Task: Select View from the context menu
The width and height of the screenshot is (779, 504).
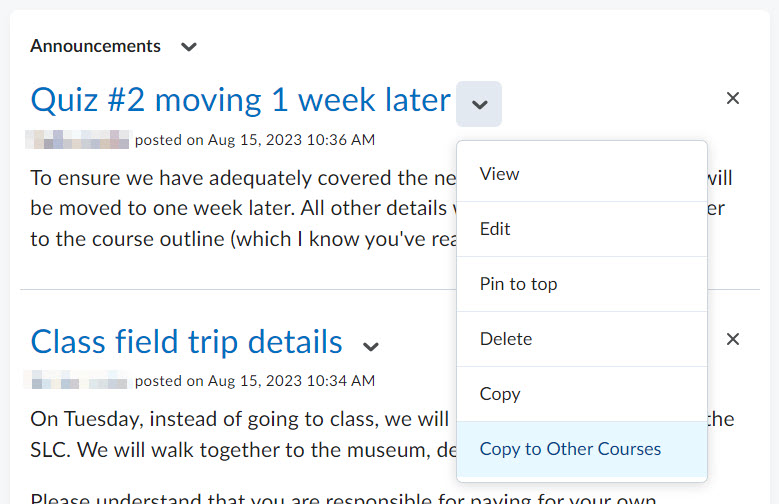Action: coord(499,174)
